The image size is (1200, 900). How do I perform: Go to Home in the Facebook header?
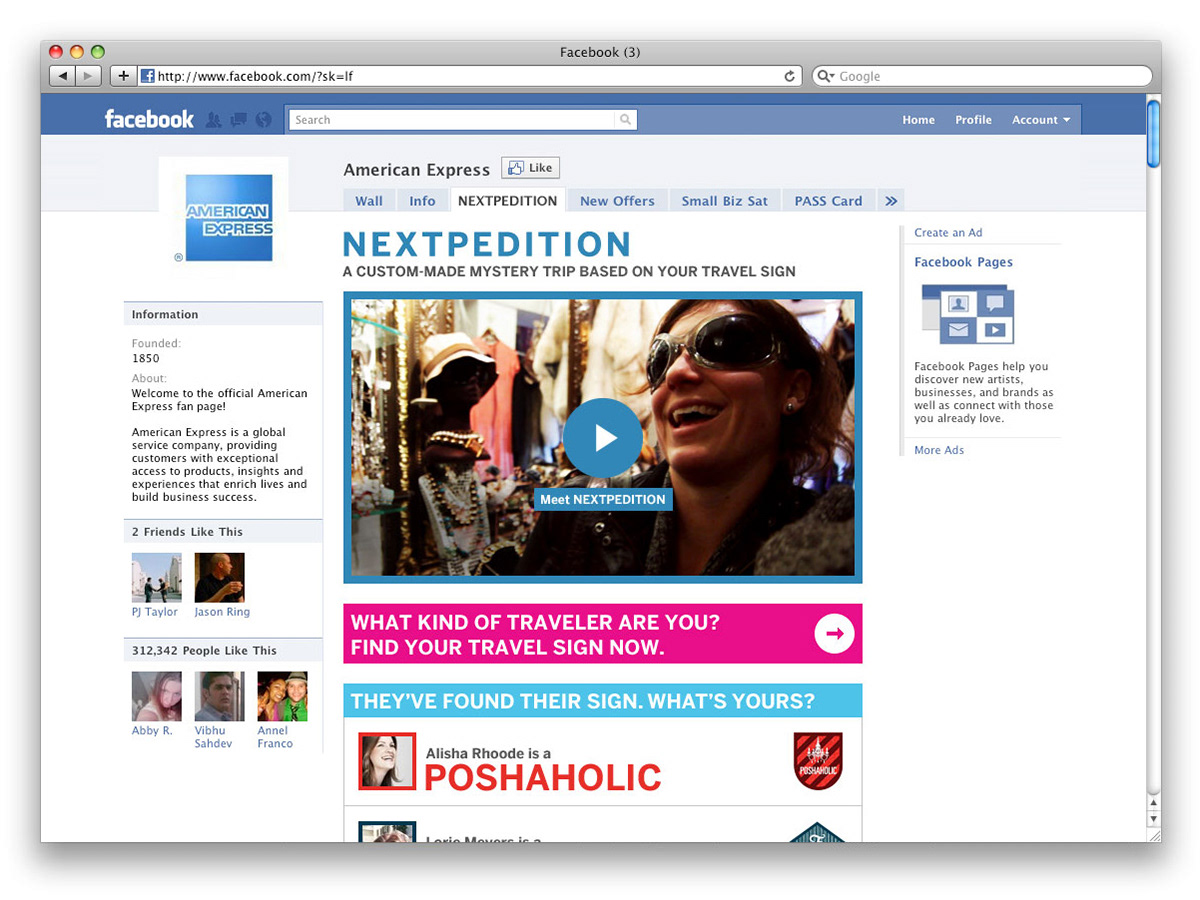click(x=918, y=120)
